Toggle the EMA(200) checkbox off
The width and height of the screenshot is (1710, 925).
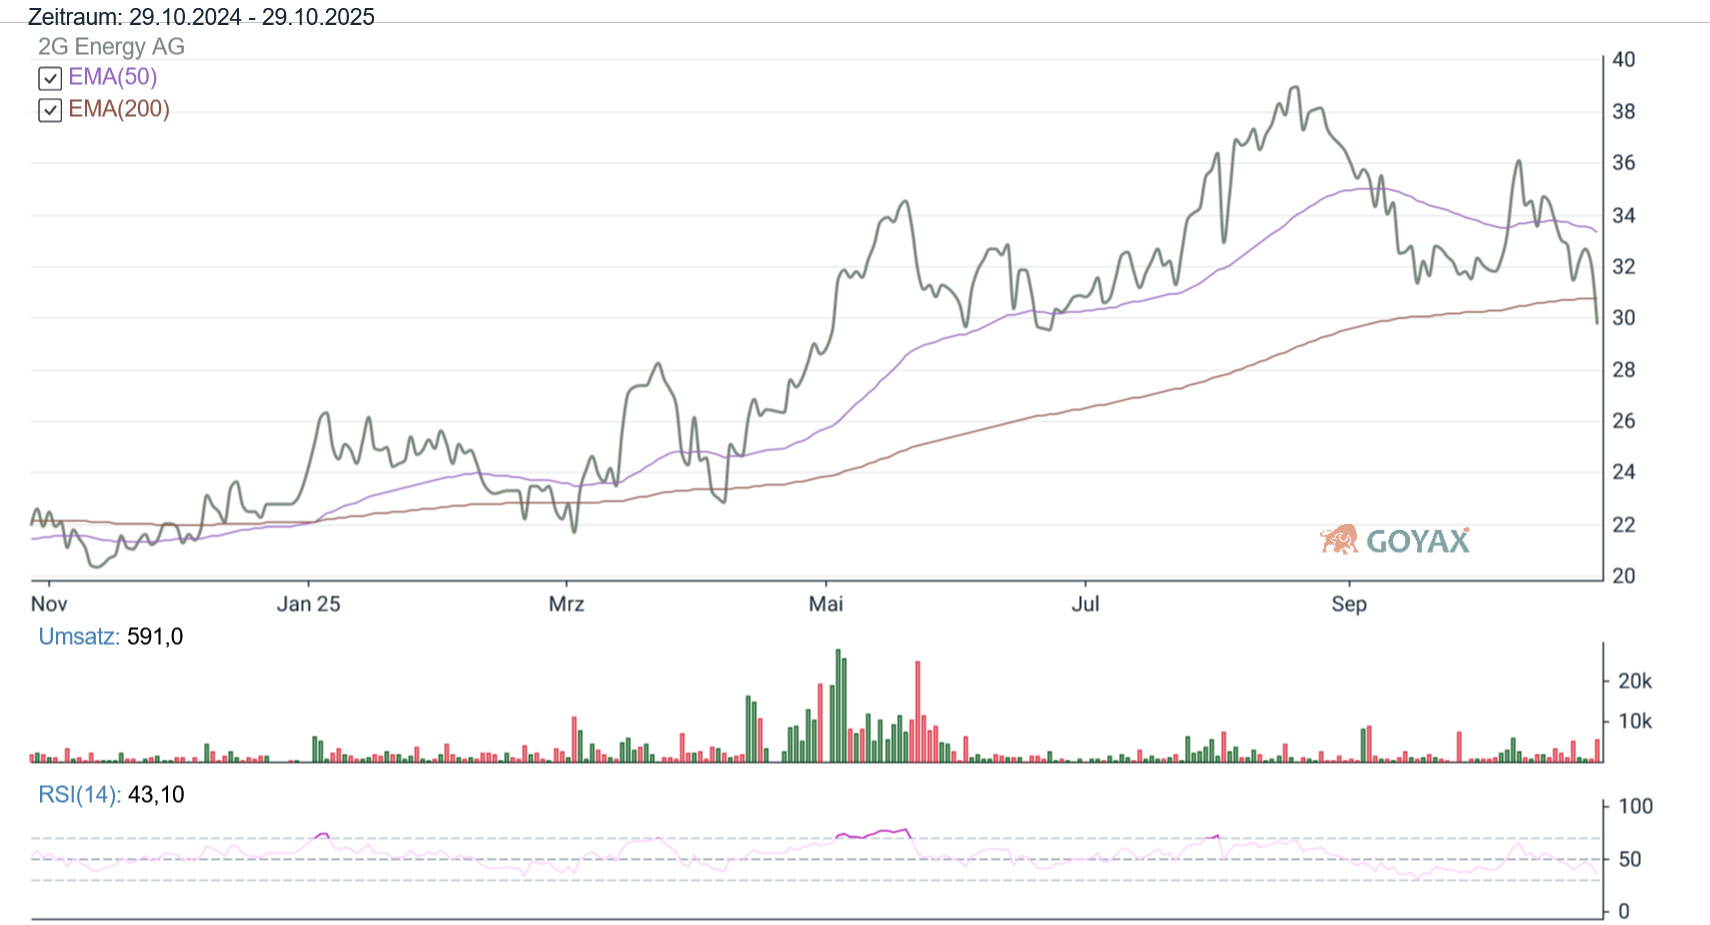coord(50,110)
